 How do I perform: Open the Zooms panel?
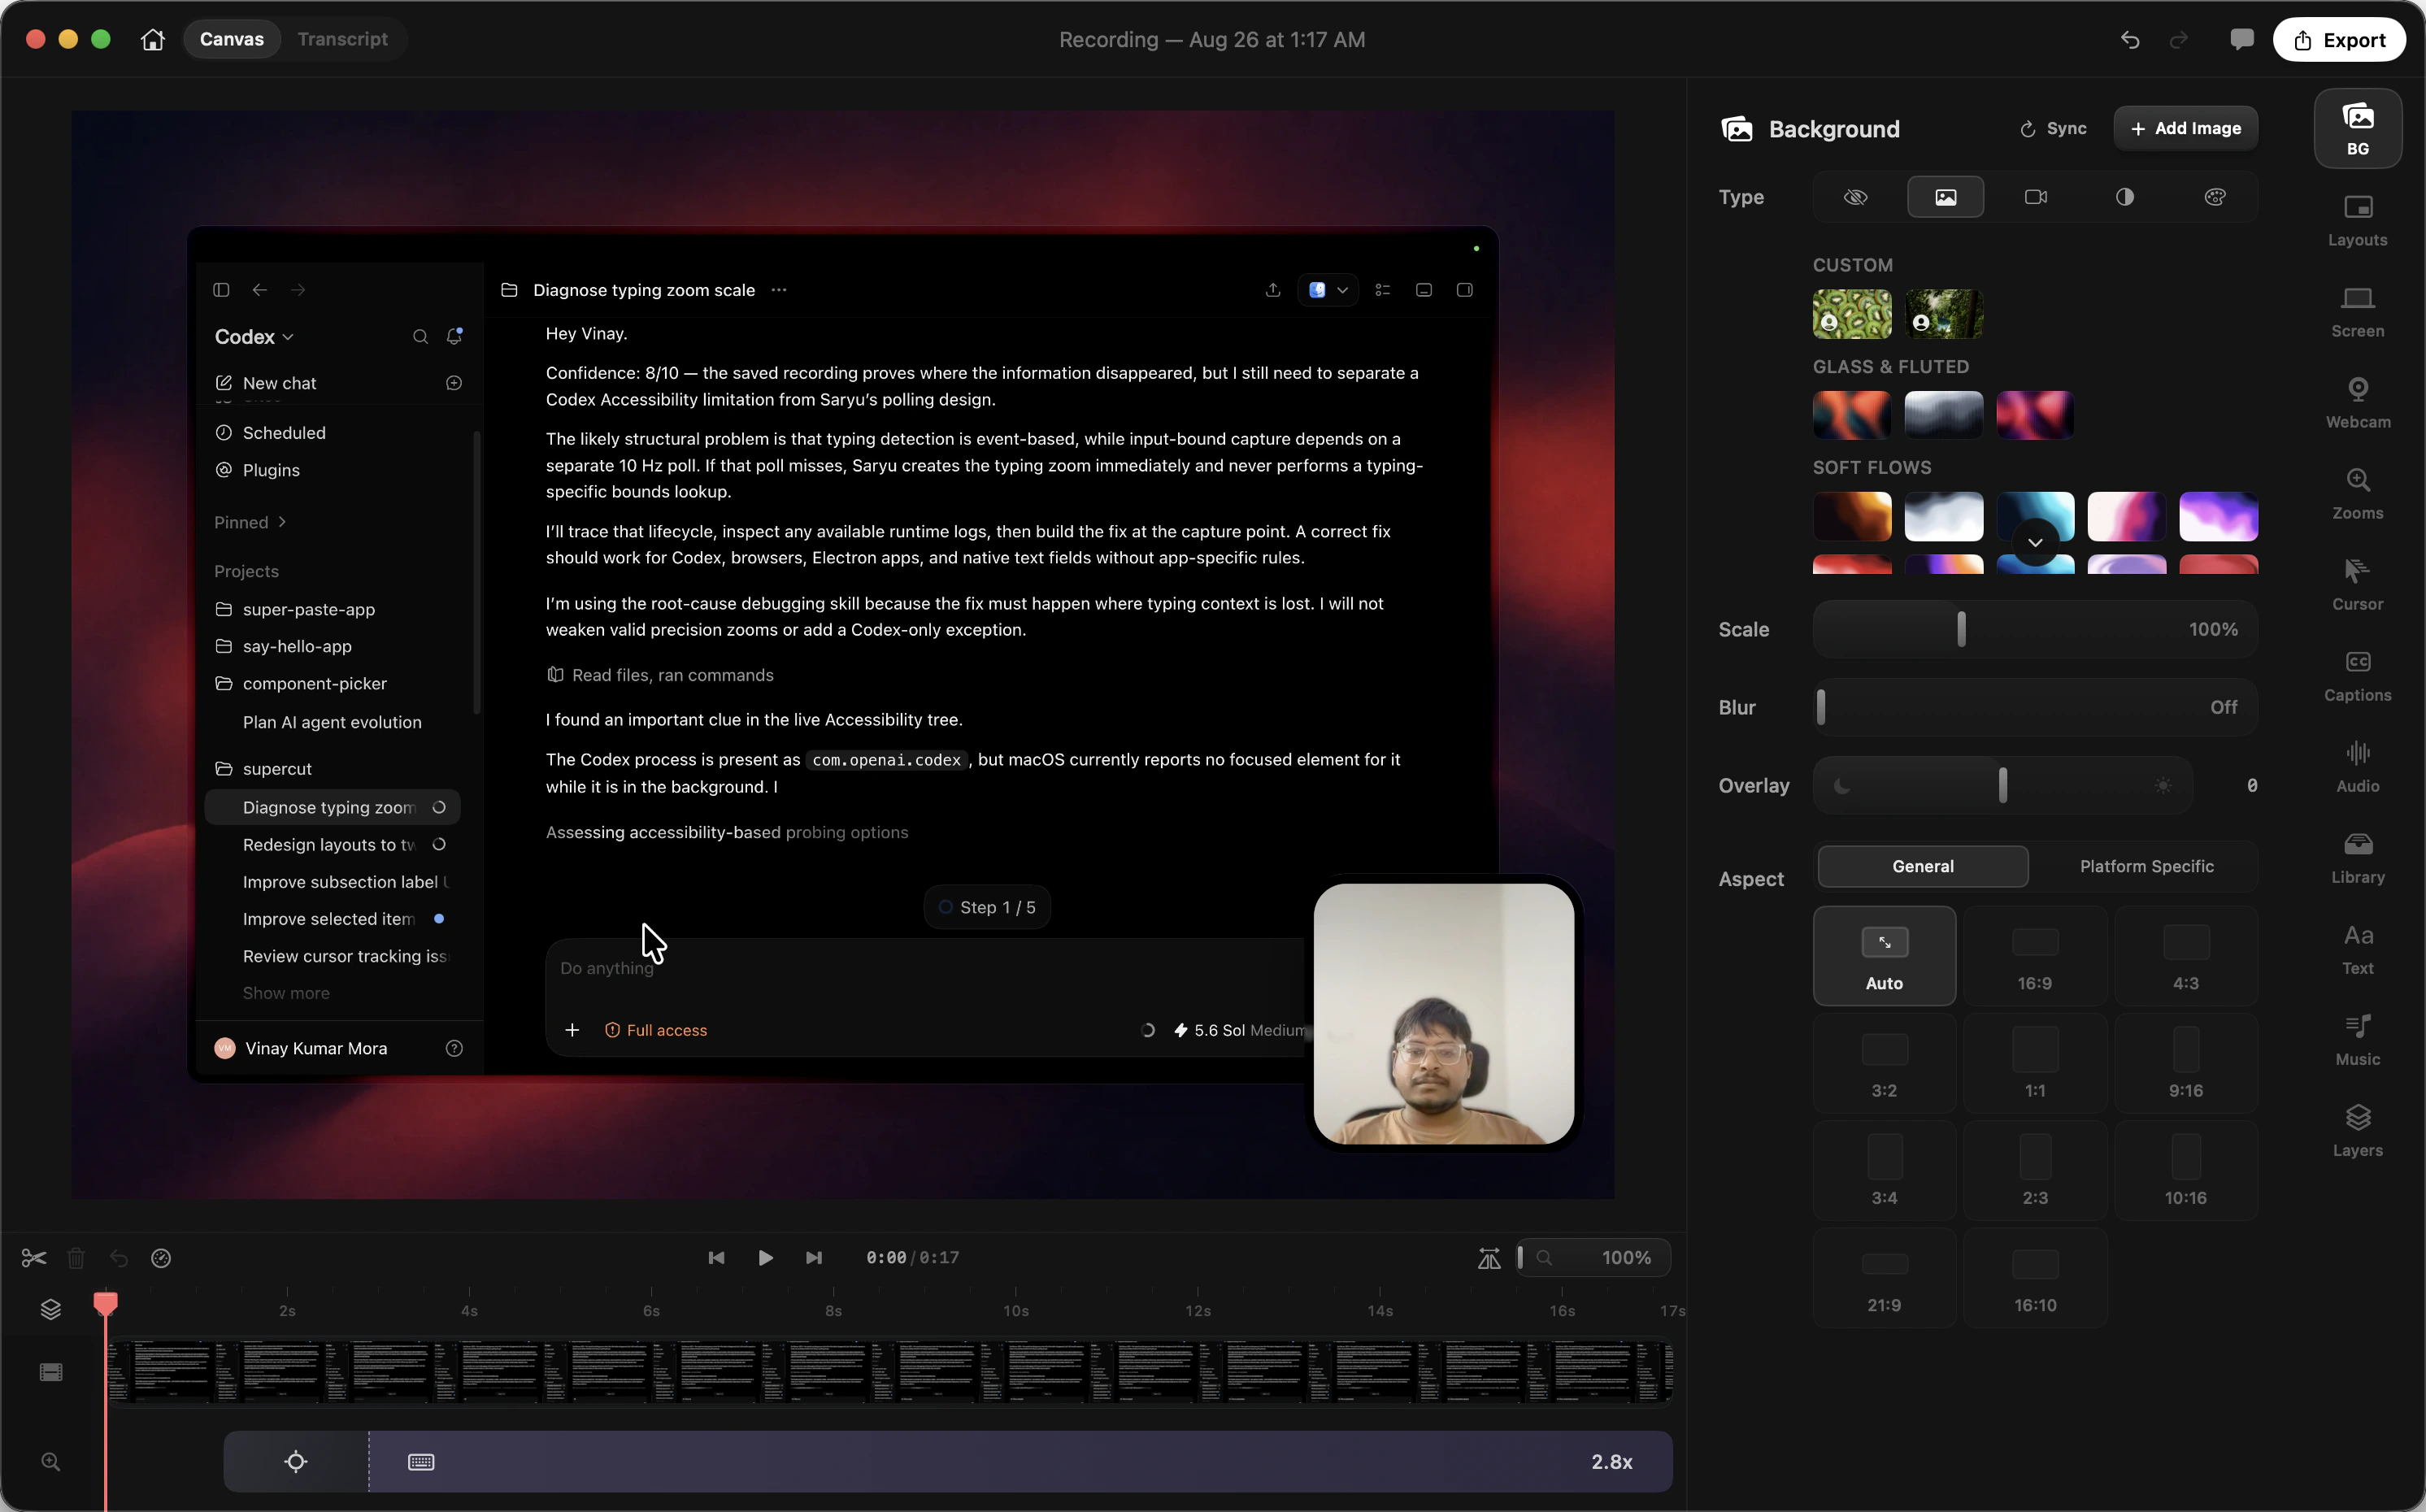[x=2357, y=494]
